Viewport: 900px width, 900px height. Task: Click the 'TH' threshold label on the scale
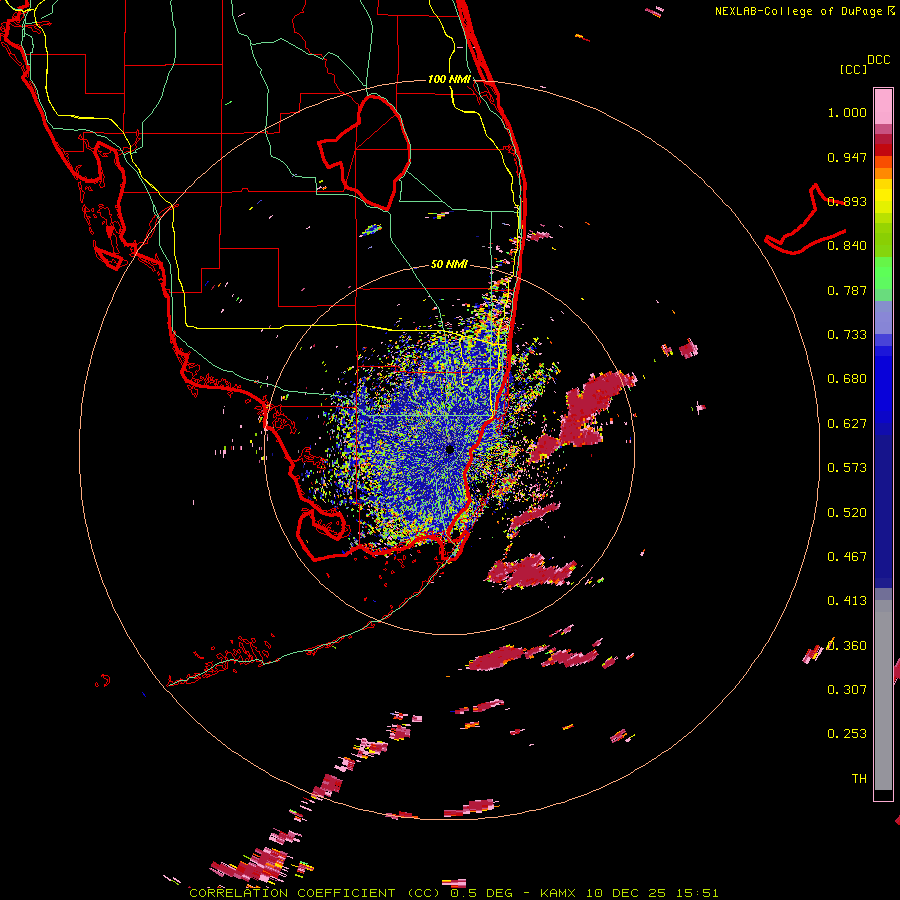(x=859, y=779)
